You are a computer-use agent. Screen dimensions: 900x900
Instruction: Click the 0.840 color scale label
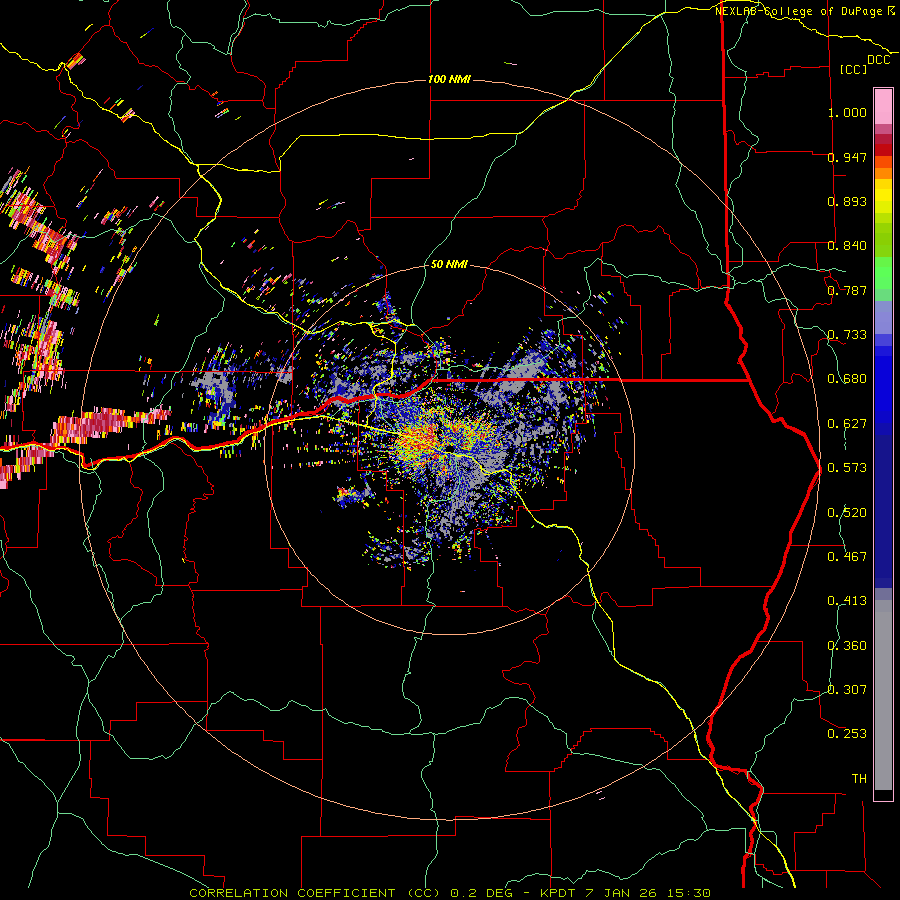[x=847, y=246]
